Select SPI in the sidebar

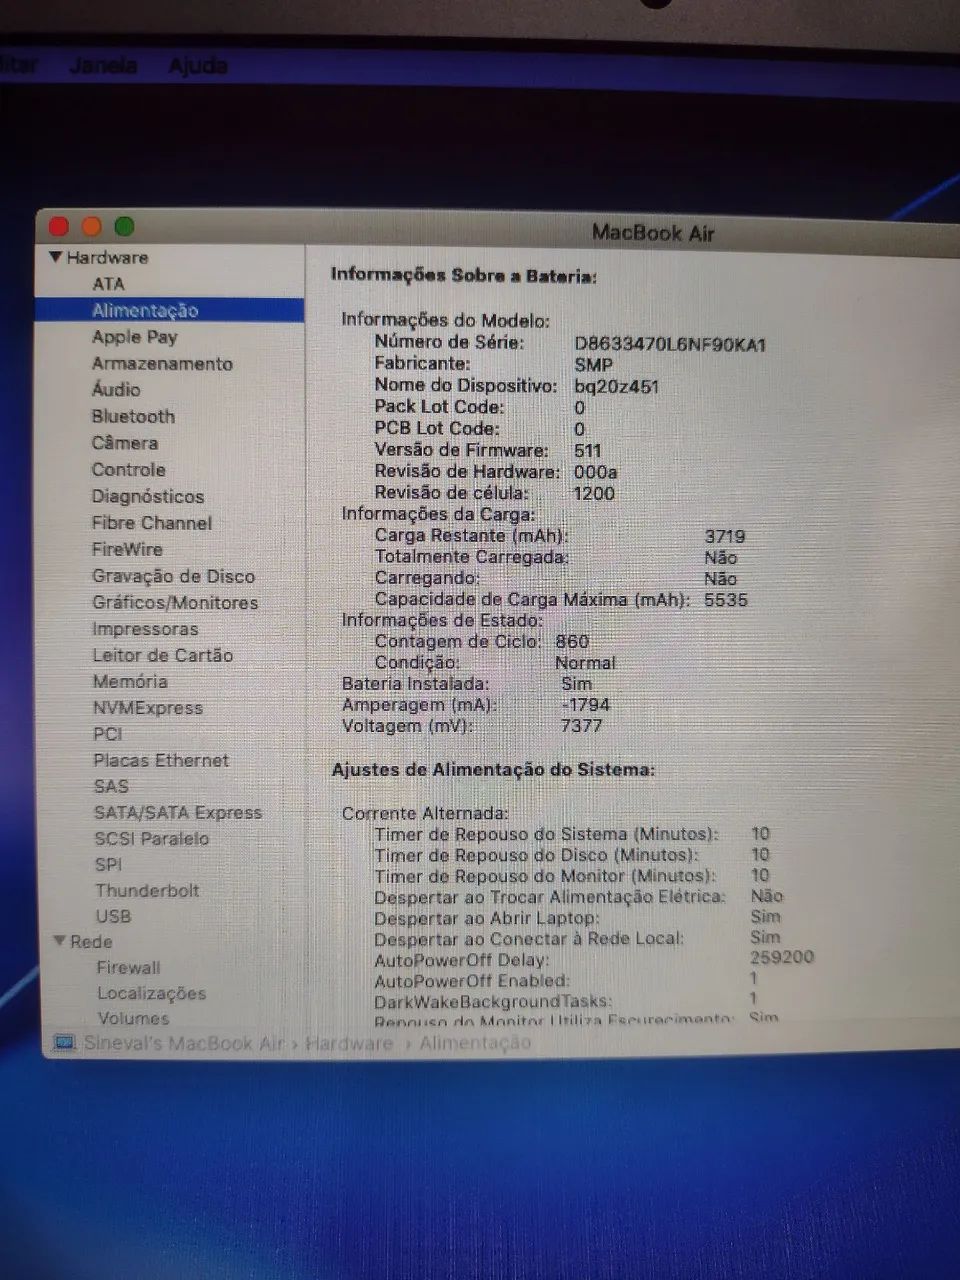108,864
